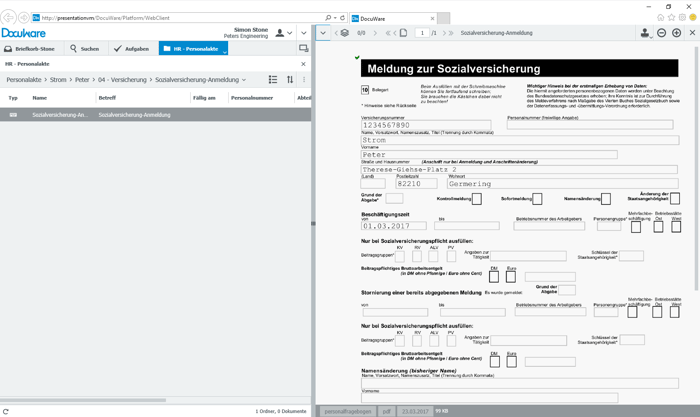Switch to list view icon
The image size is (700, 417).
coord(273,79)
